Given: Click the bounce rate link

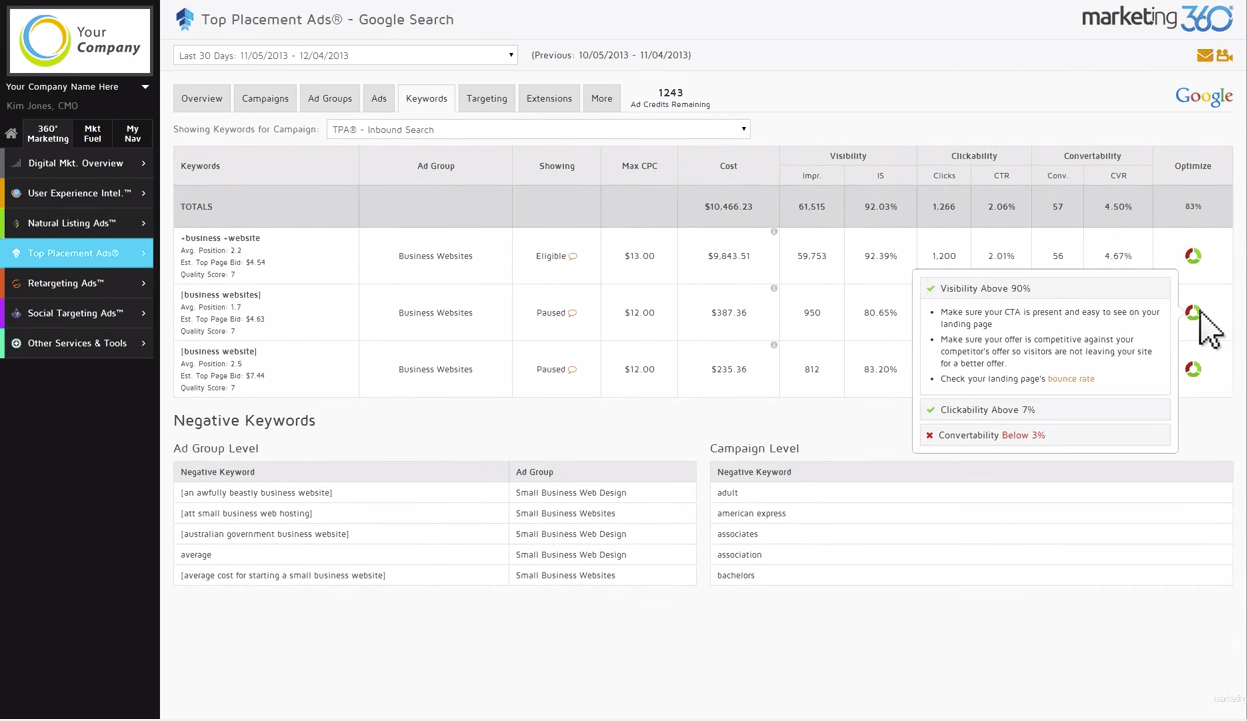Looking at the screenshot, I should pos(1070,378).
